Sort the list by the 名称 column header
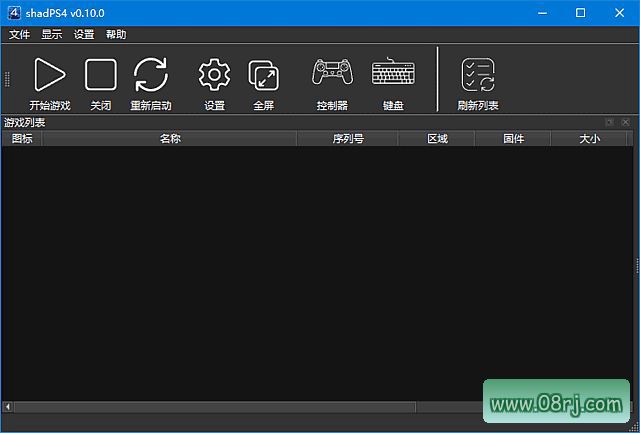The image size is (640, 433). tap(169, 139)
